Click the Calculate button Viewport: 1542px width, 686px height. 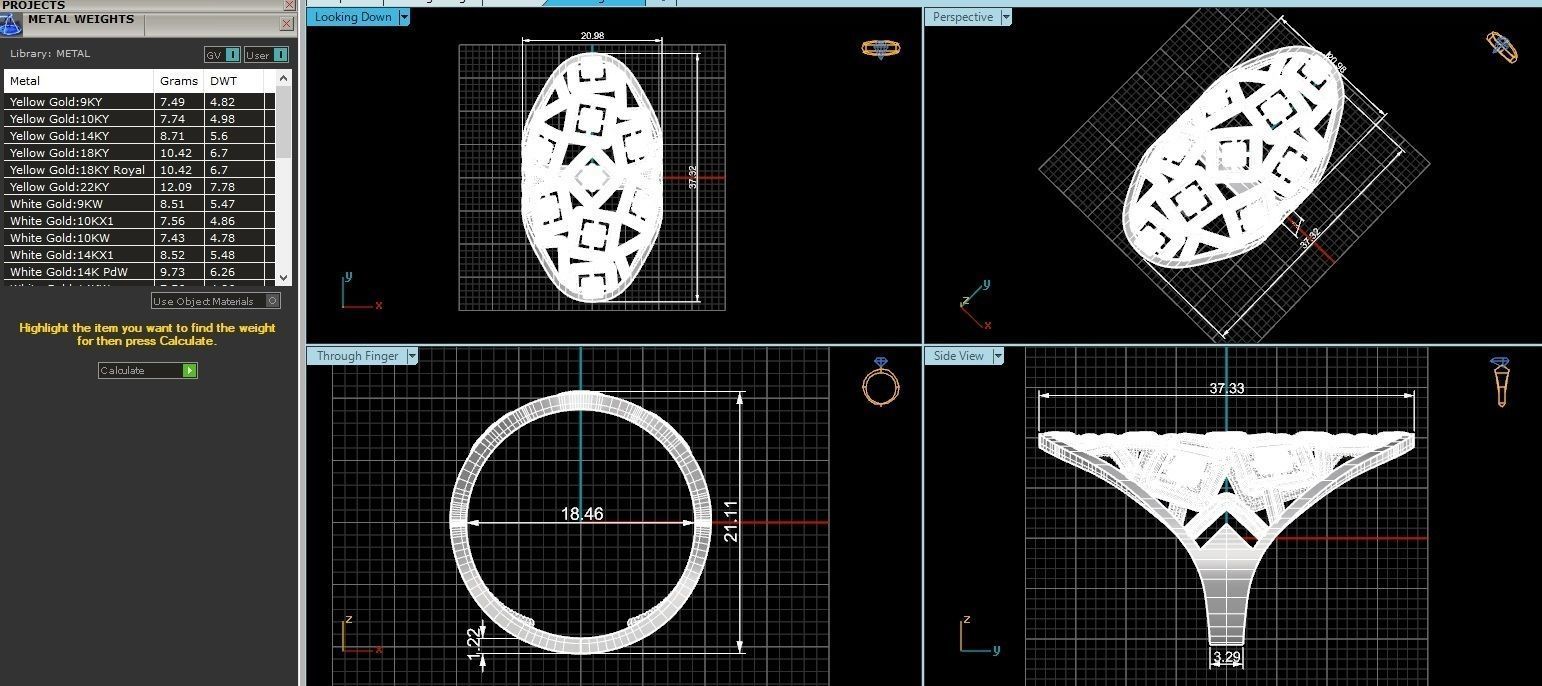pos(148,370)
